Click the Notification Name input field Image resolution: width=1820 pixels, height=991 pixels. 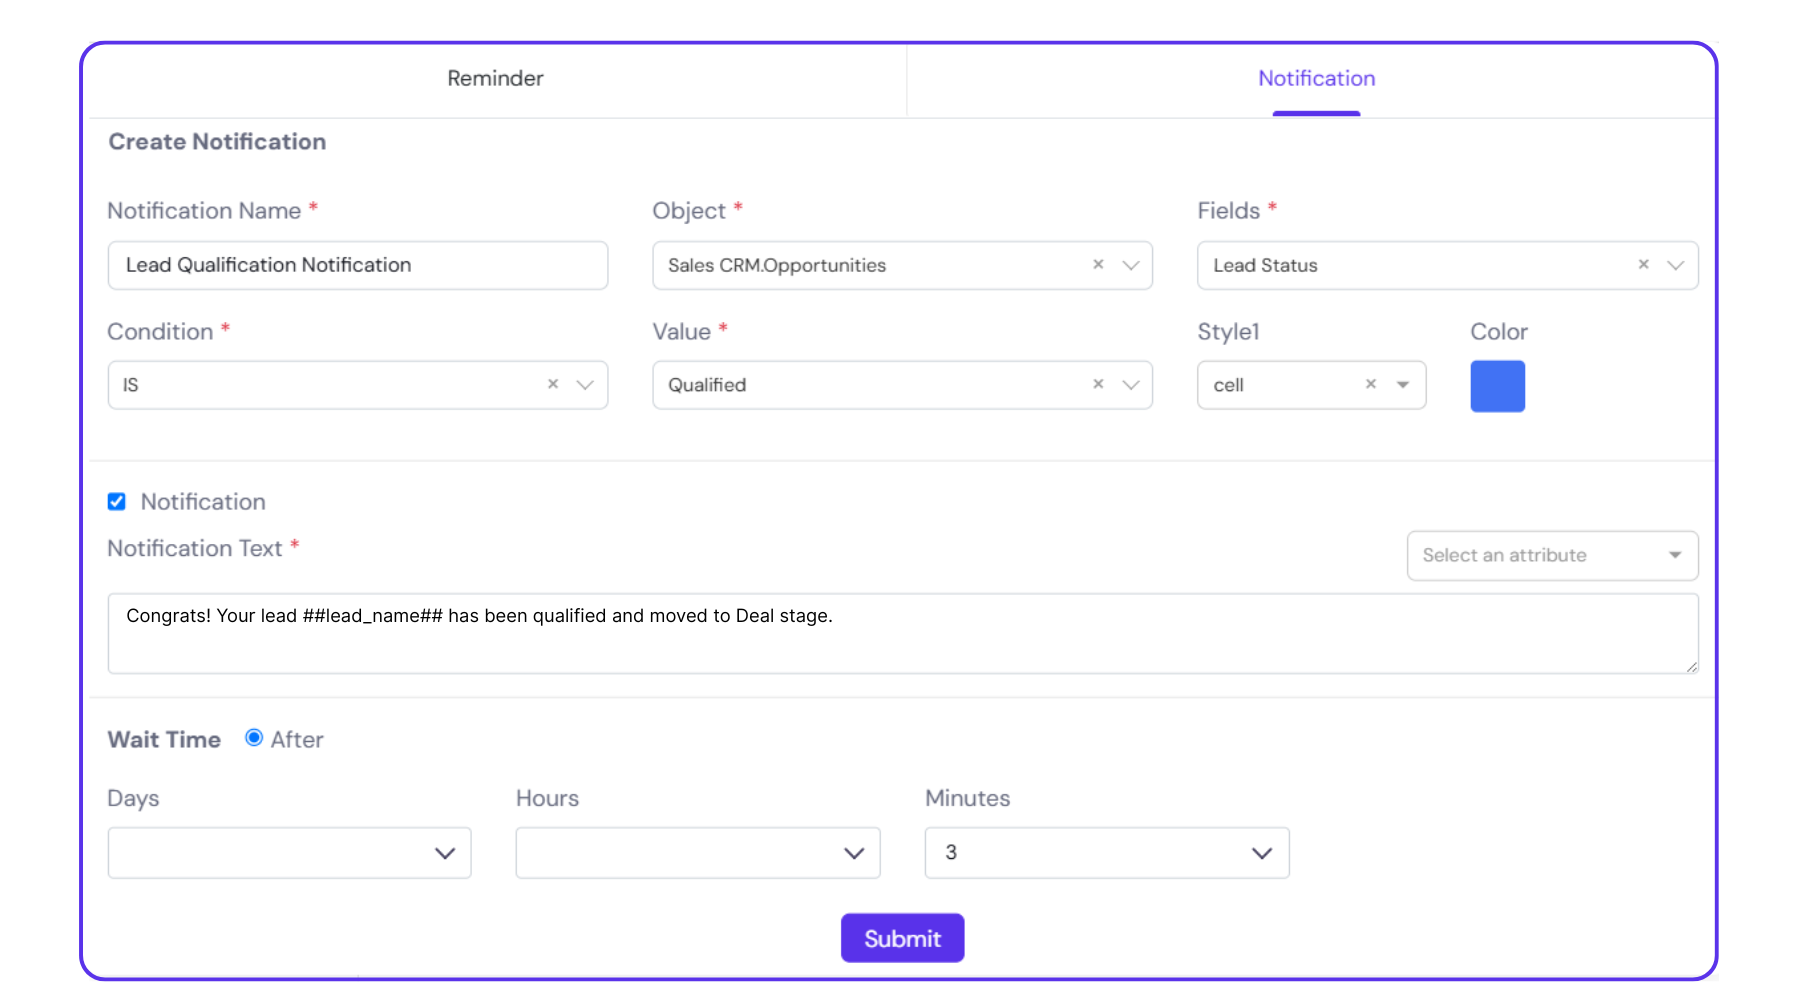pos(357,265)
